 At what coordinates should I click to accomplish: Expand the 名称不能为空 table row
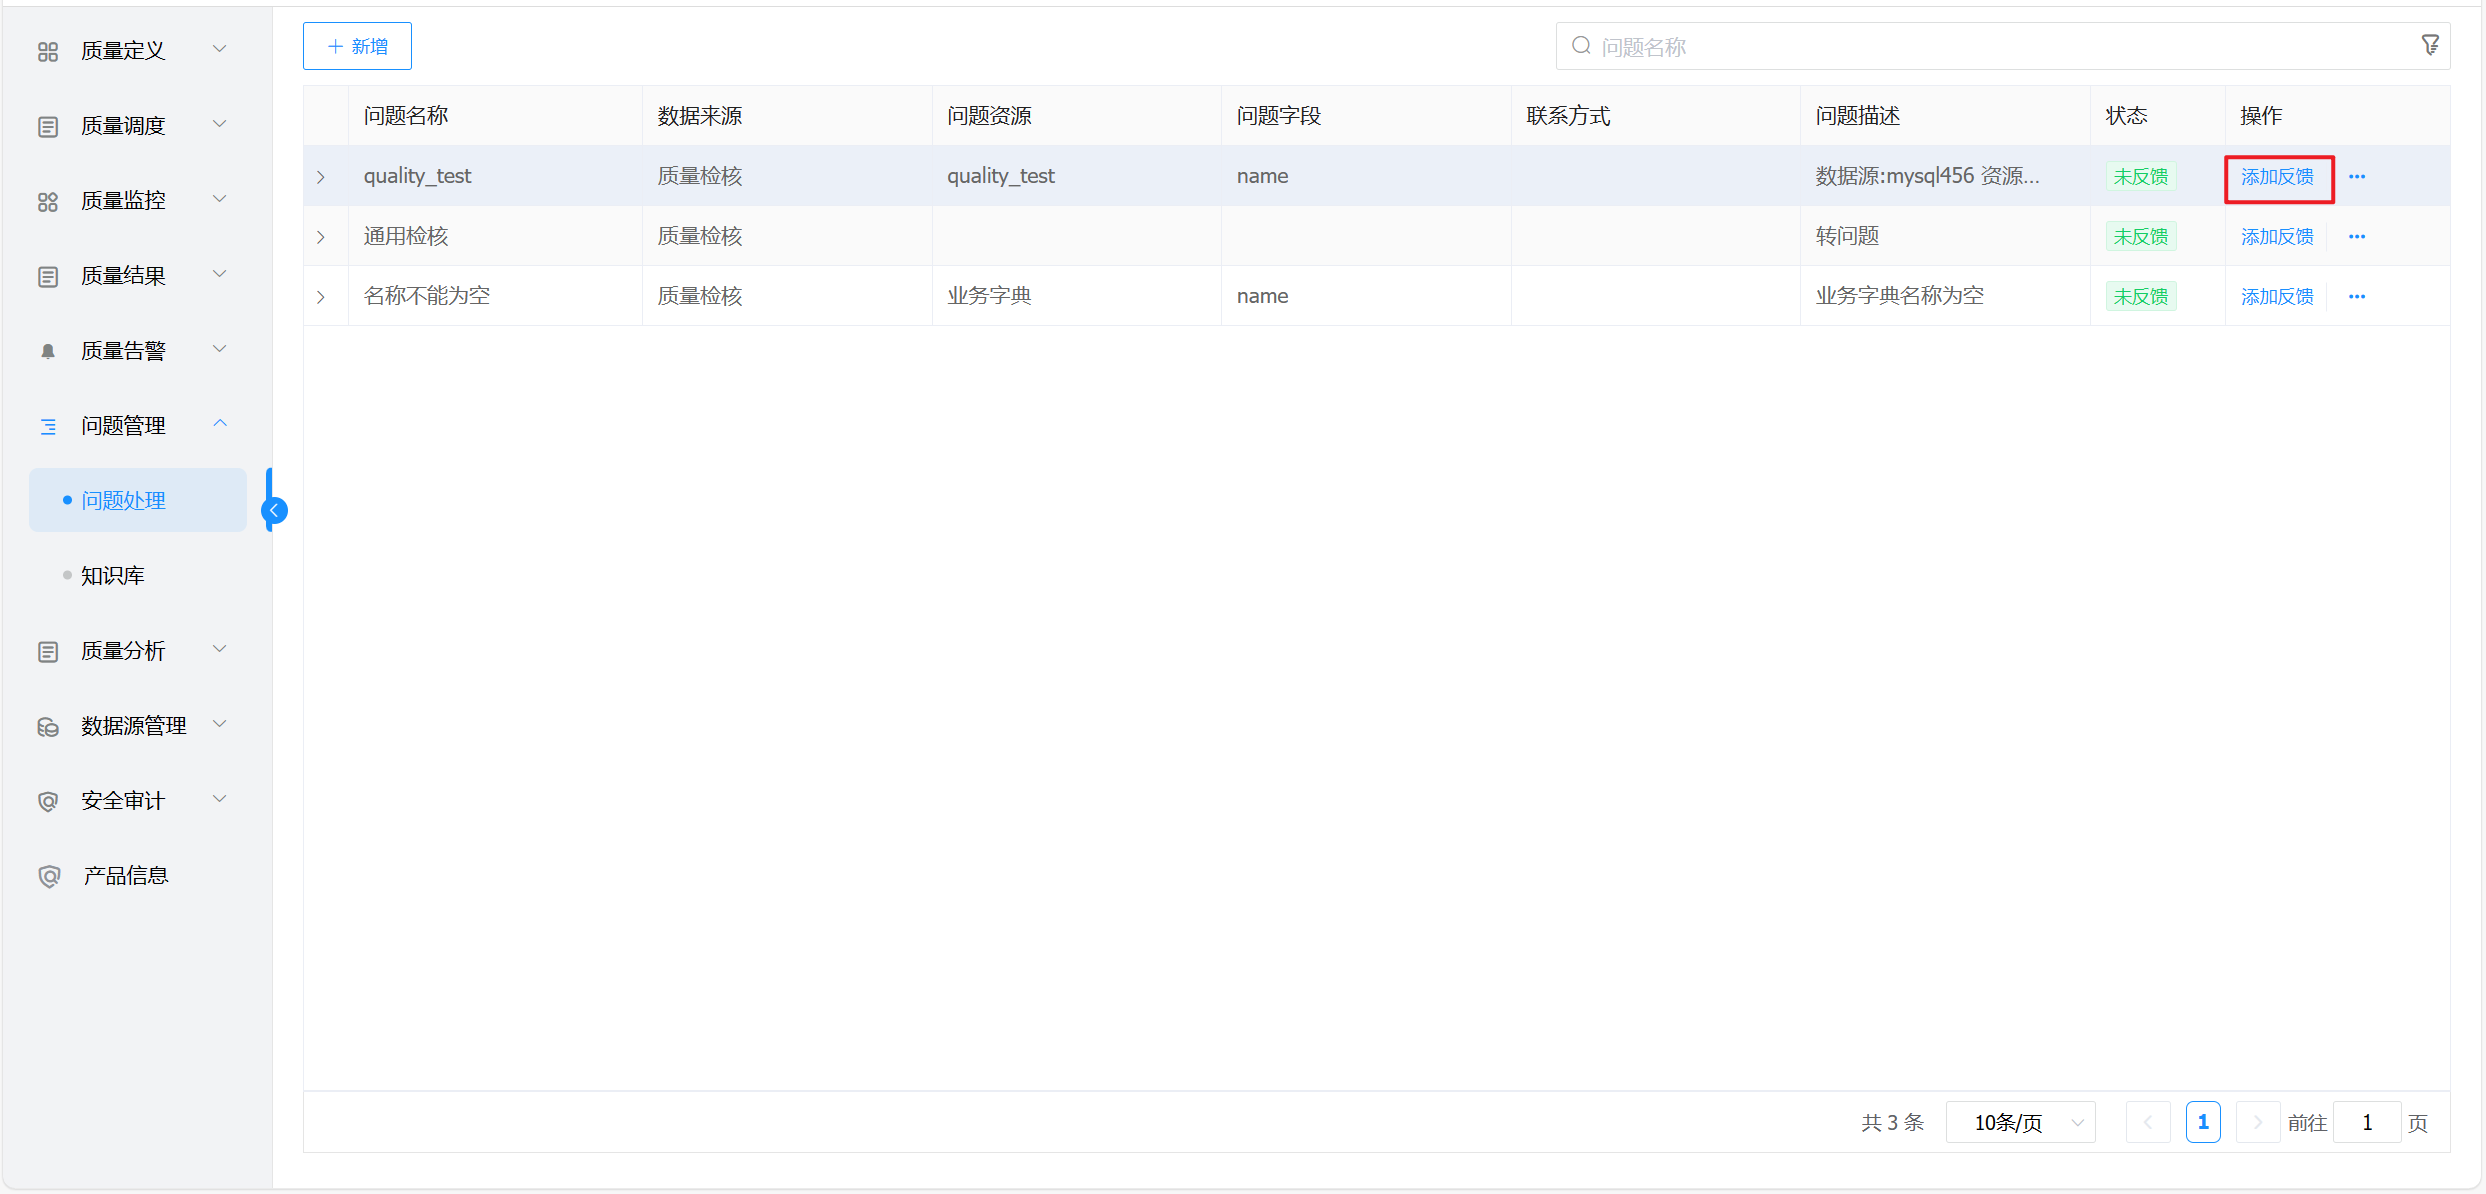tap(321, 297)
